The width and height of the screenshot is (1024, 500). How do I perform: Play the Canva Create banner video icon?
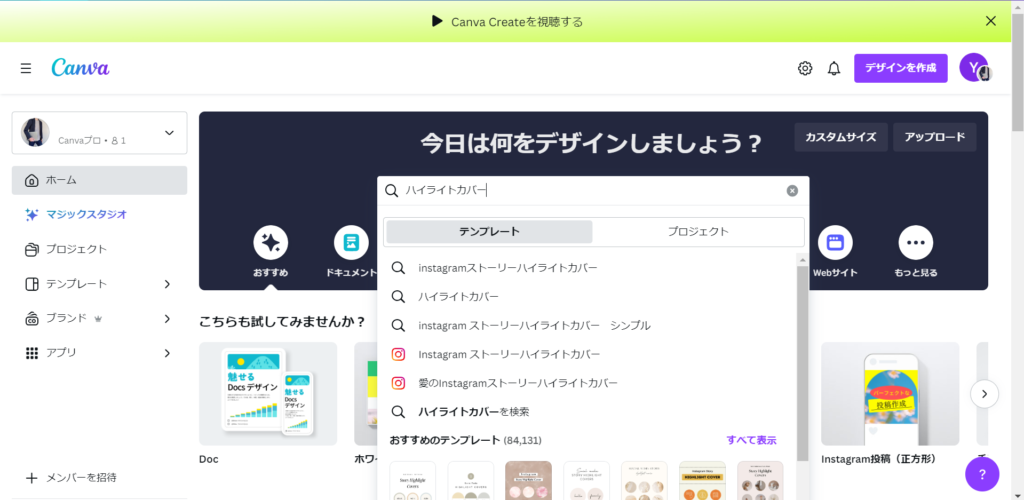(438, 22)
